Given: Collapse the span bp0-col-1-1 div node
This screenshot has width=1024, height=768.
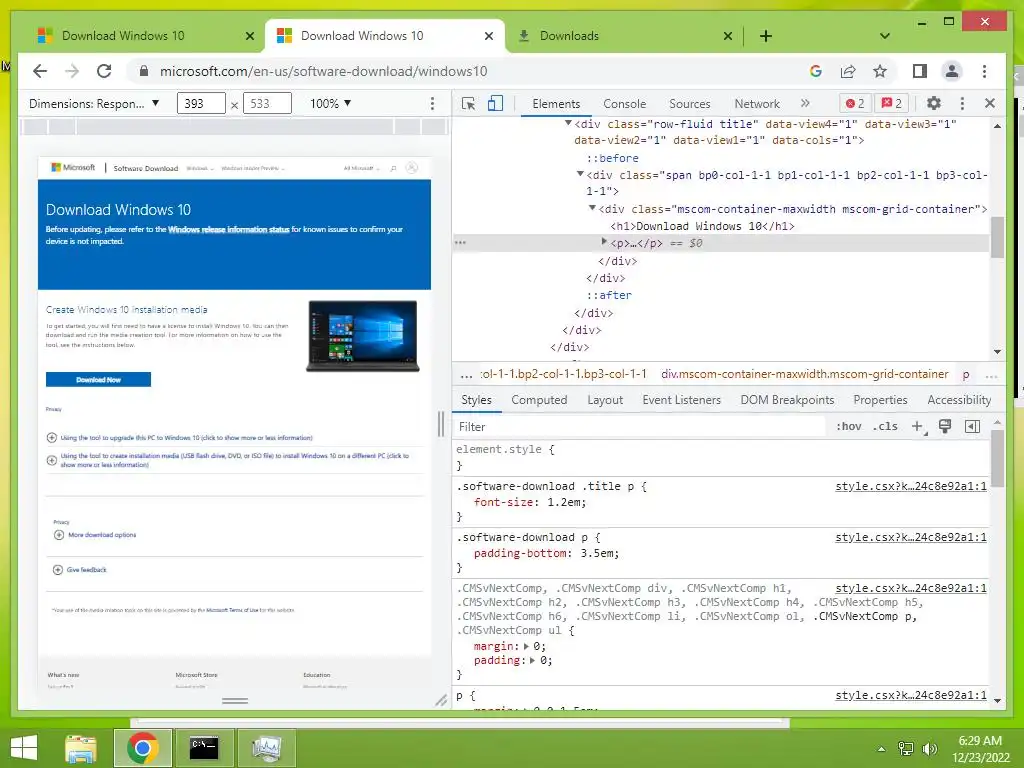Looking at the screenshot, I should (x=580, y=174).
